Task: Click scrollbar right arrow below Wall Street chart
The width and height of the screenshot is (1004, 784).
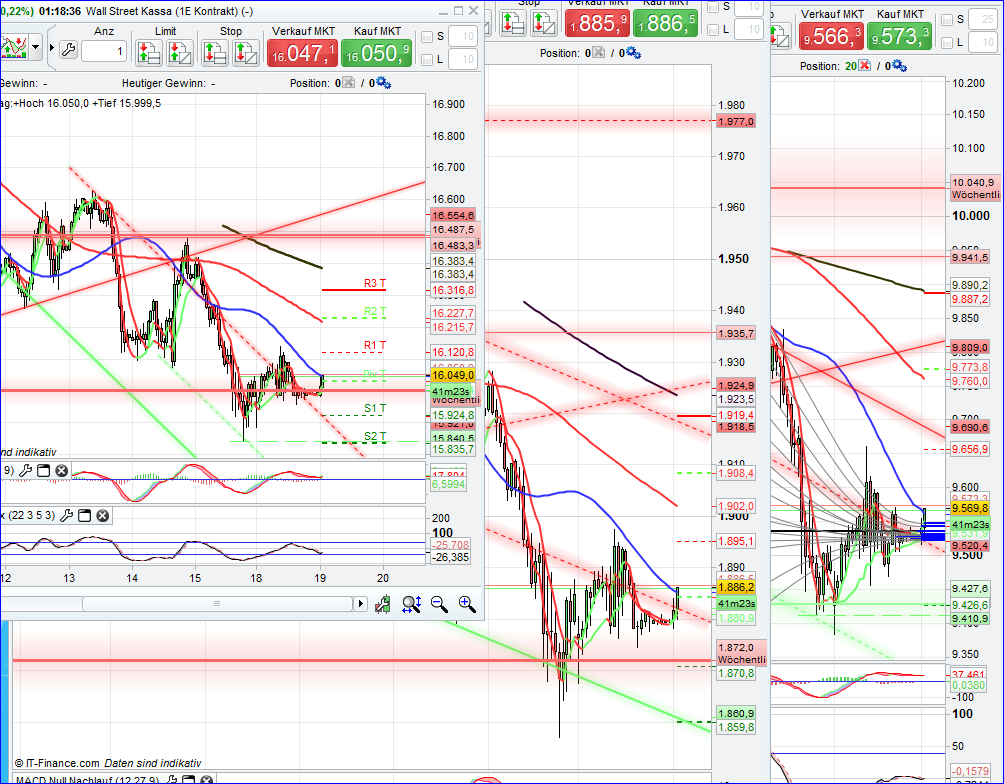Action: 361,604
